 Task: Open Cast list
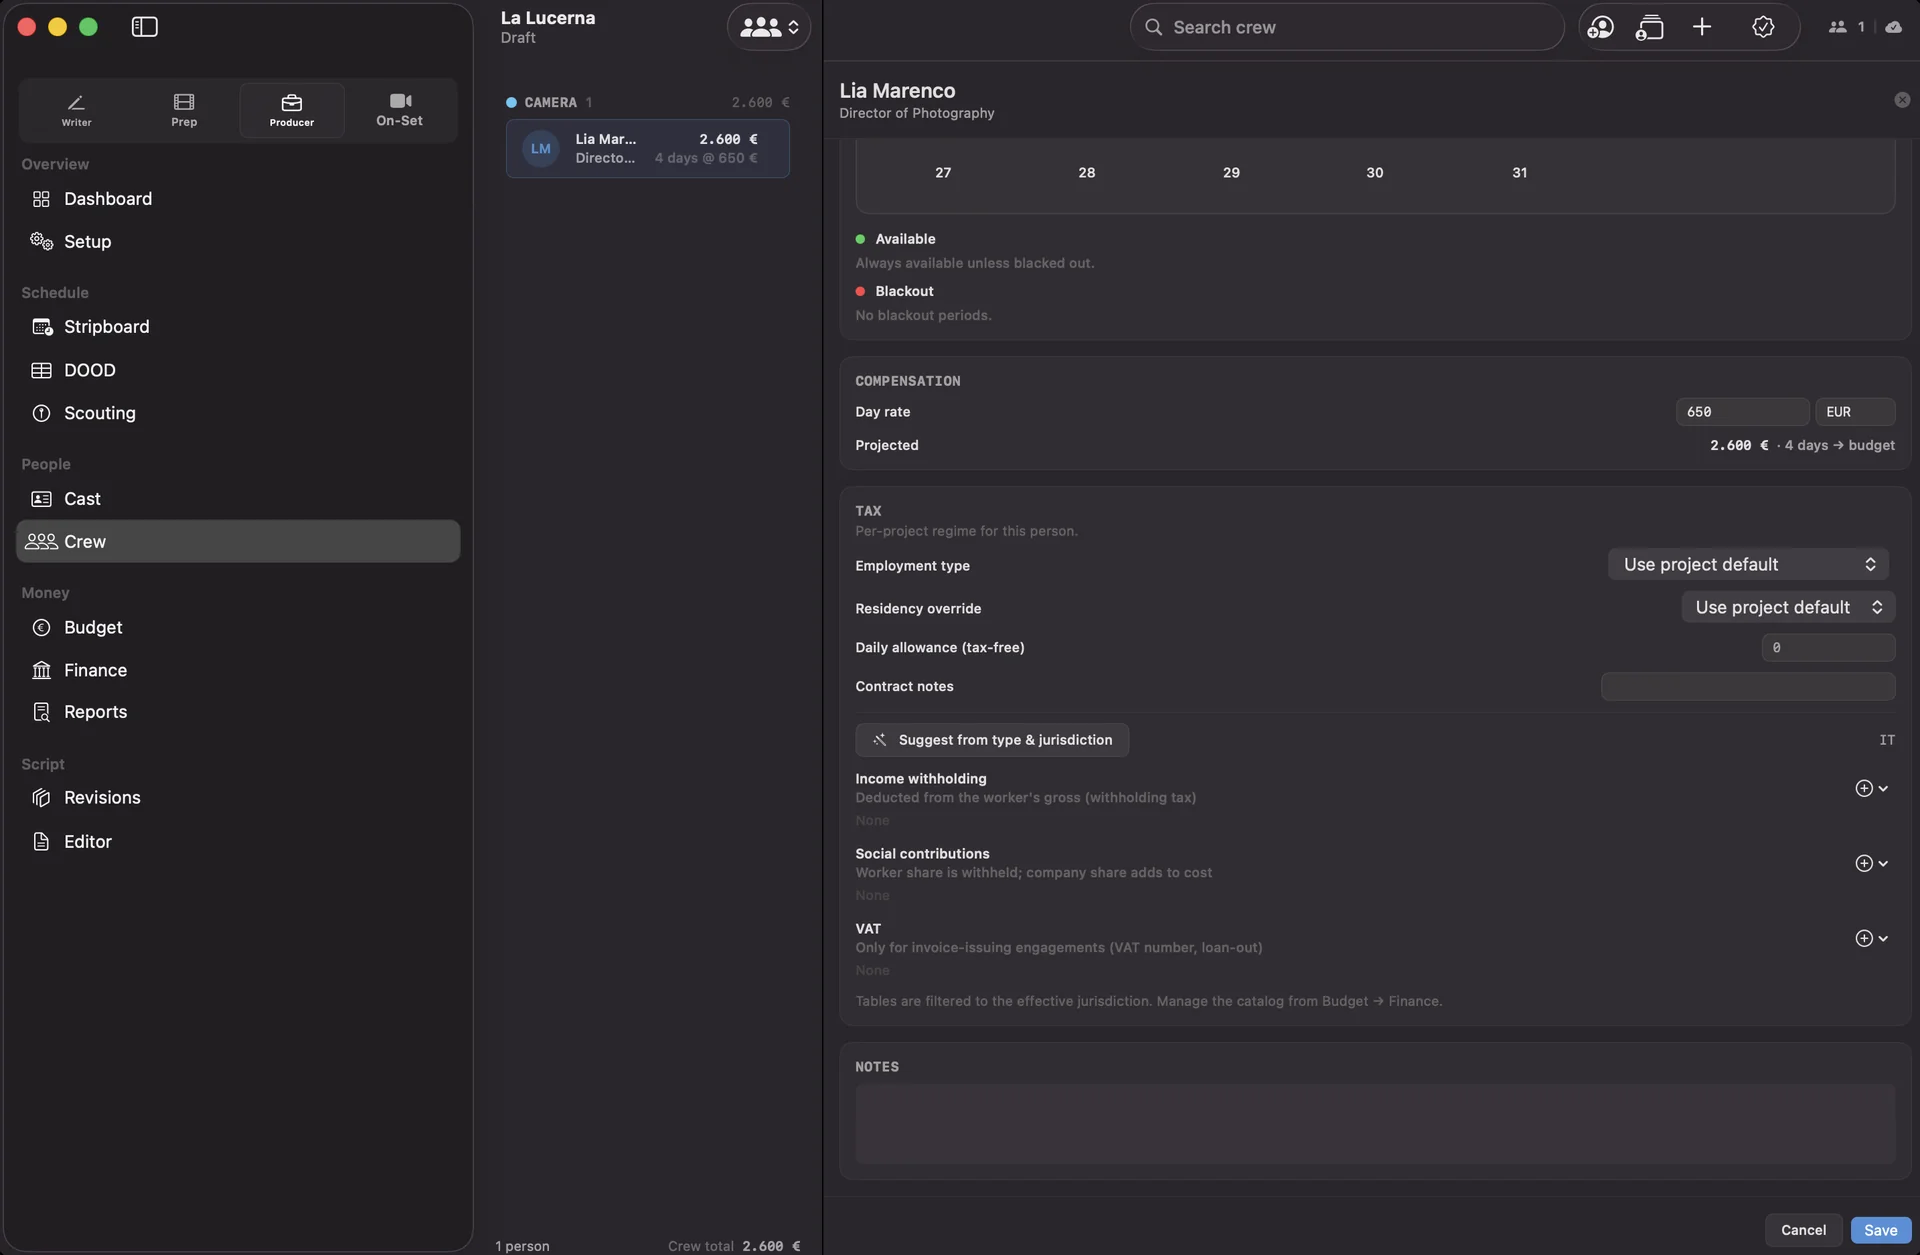[x=238, y=499]
